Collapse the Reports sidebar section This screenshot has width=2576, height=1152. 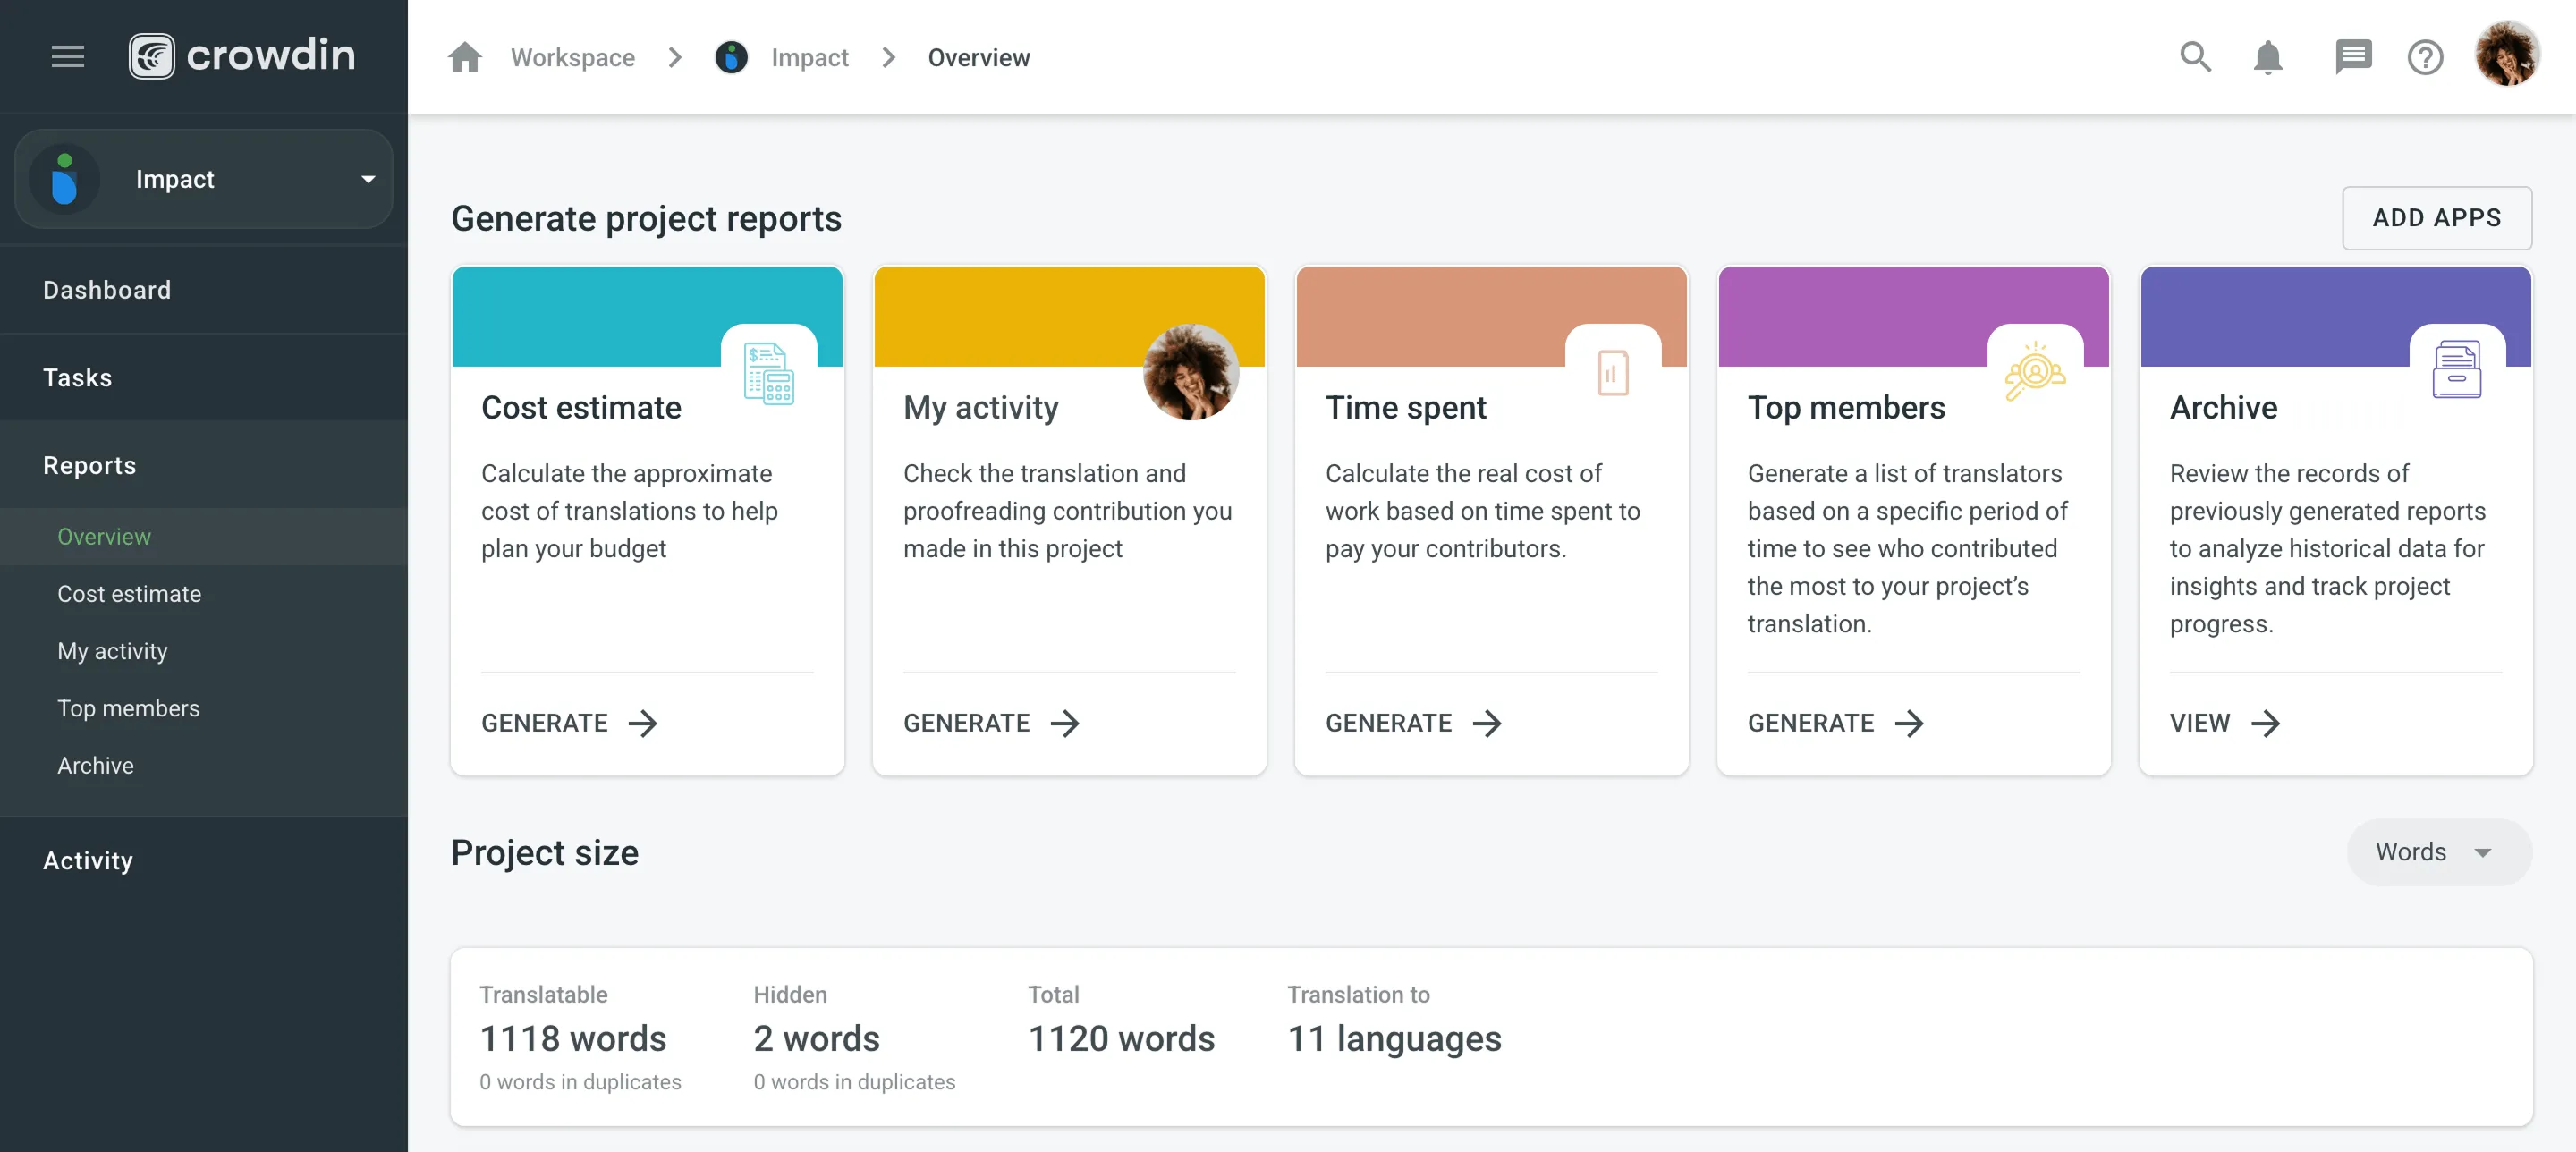point(89,465)
